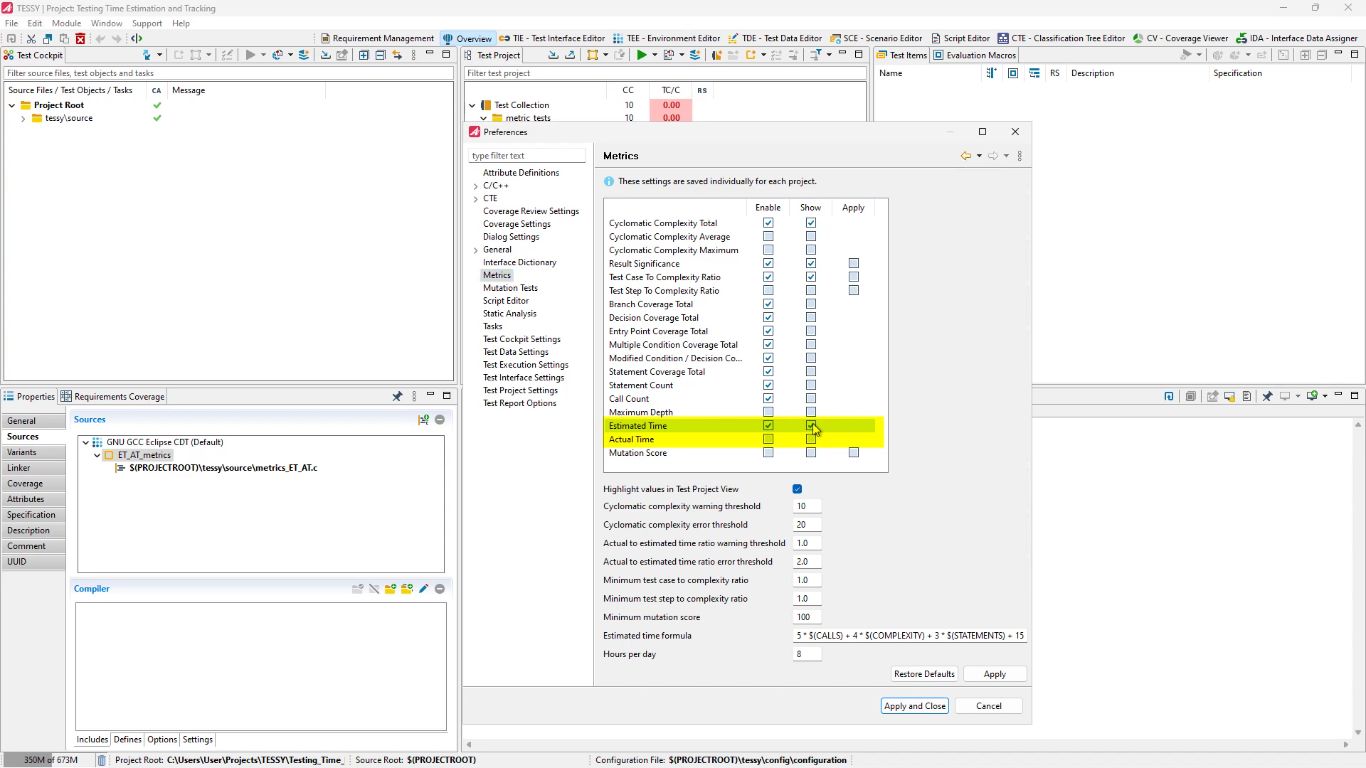Pin the Properties view with the pin icon
Viewport: 1366px width, 768px height.
pyautogui.click(x=397, y=396)
